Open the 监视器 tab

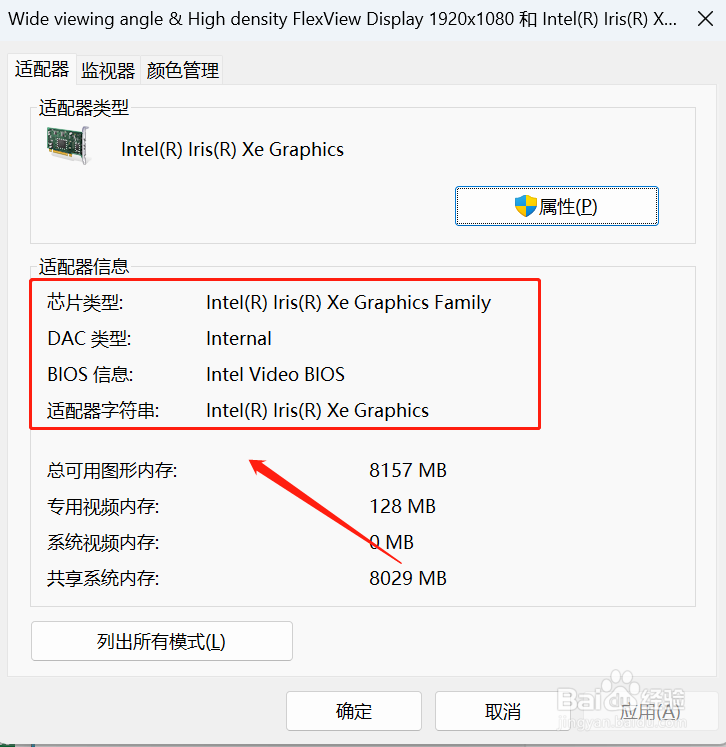click(108, 71)
